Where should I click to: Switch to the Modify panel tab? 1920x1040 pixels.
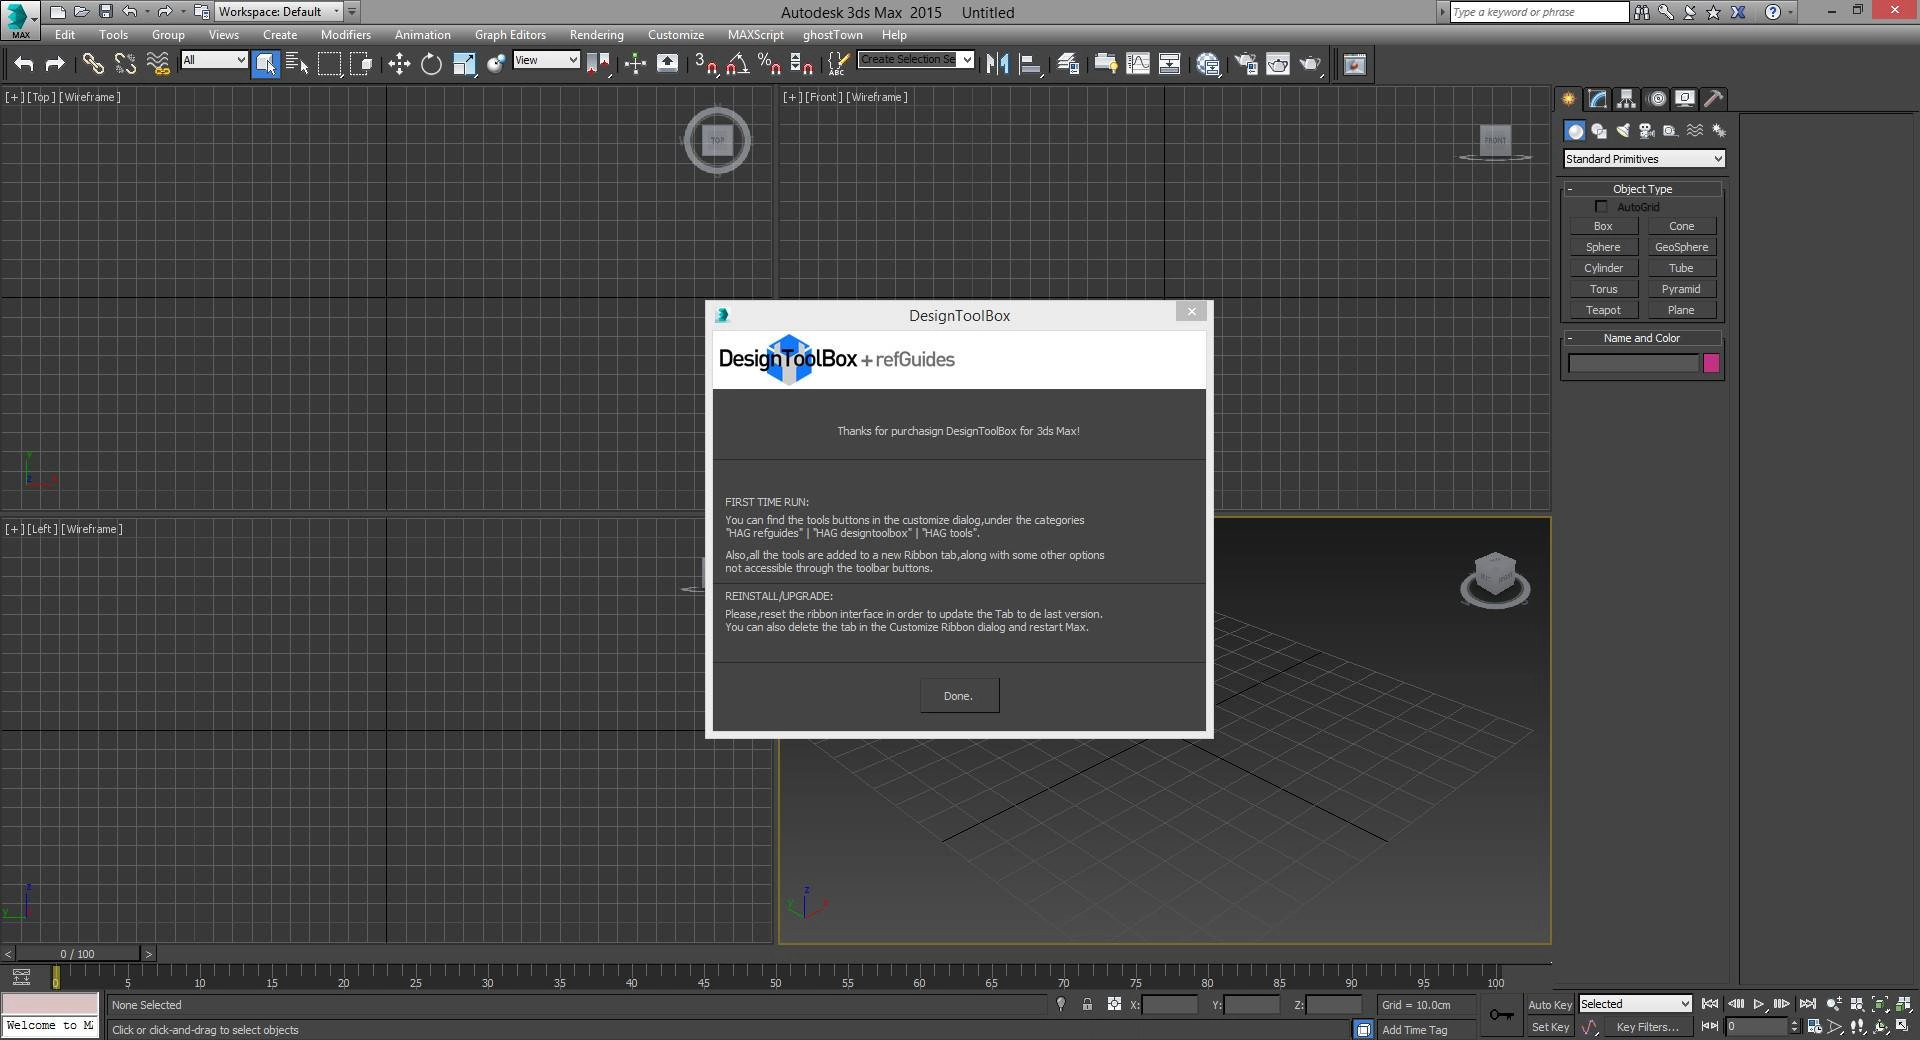pyautogui.click(x=1597, y=98)
